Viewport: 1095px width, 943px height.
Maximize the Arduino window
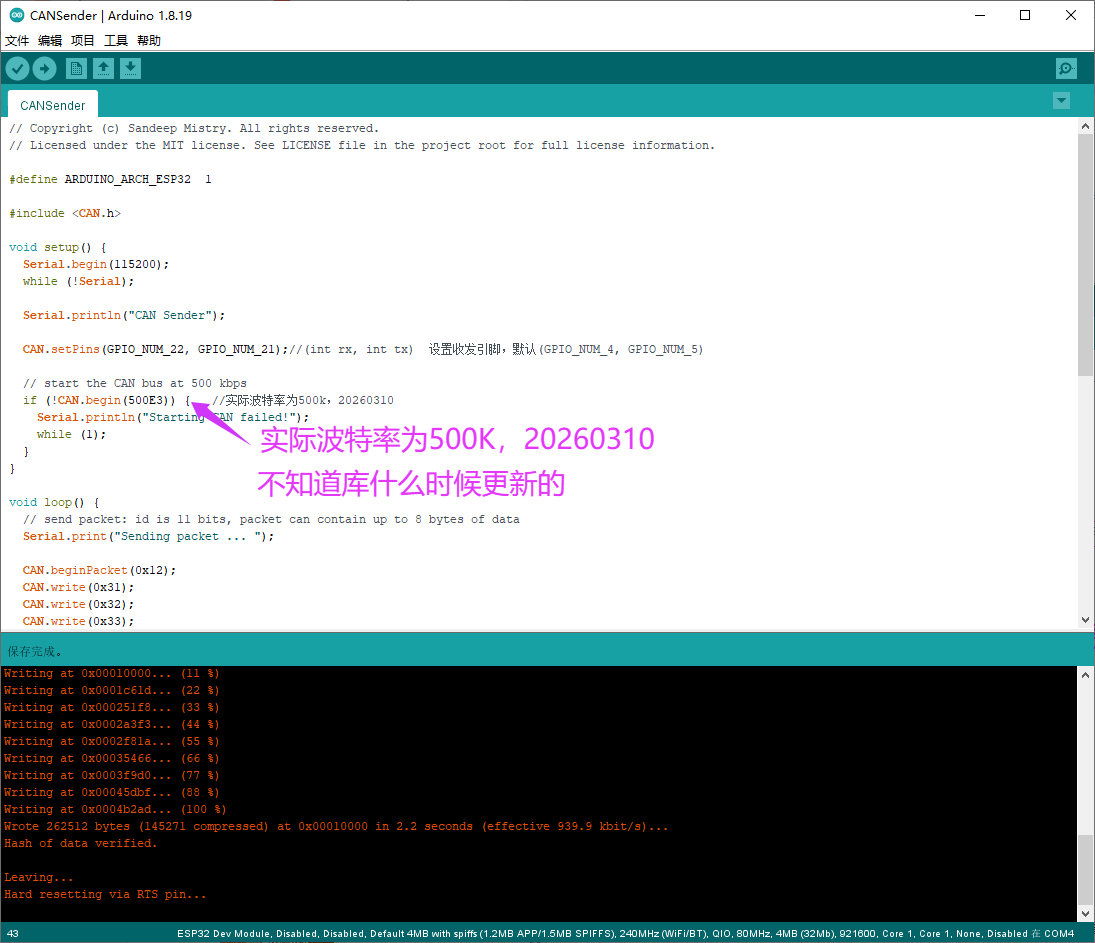tap(1025, 15)
